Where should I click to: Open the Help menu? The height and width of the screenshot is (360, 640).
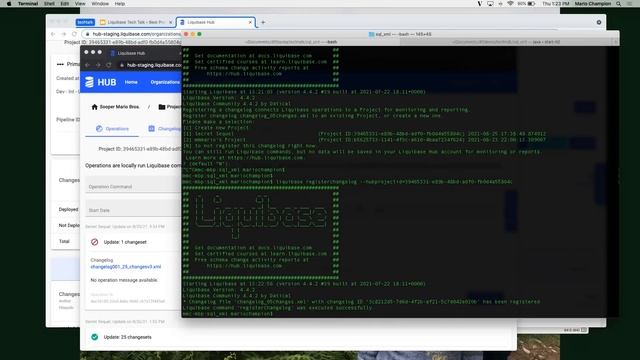(120, 4)
